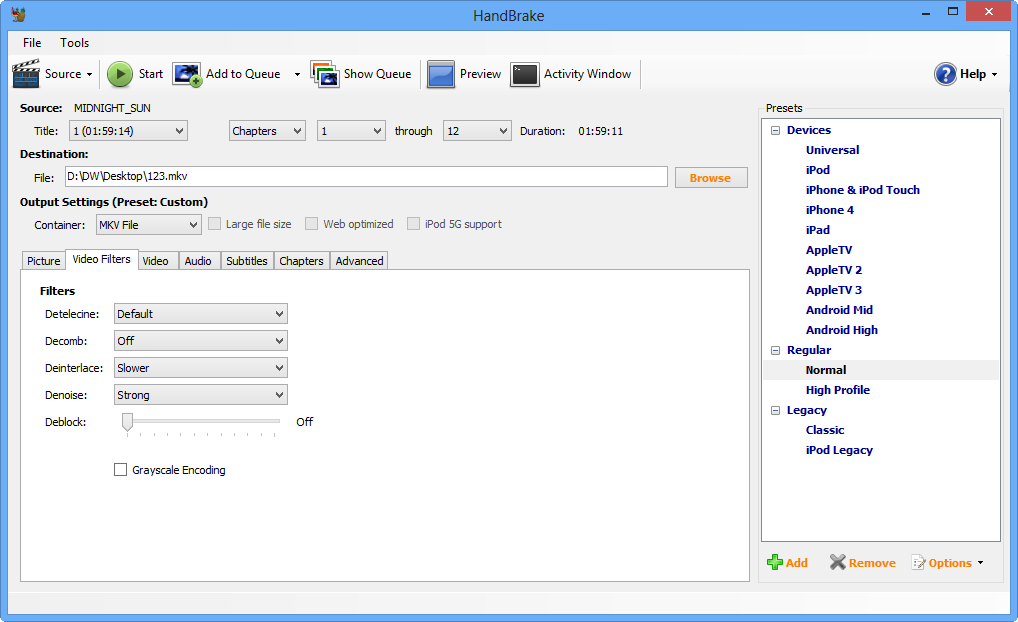Click the Add to Queue icon
The image size is (1018, 622).
coord(187,74)
